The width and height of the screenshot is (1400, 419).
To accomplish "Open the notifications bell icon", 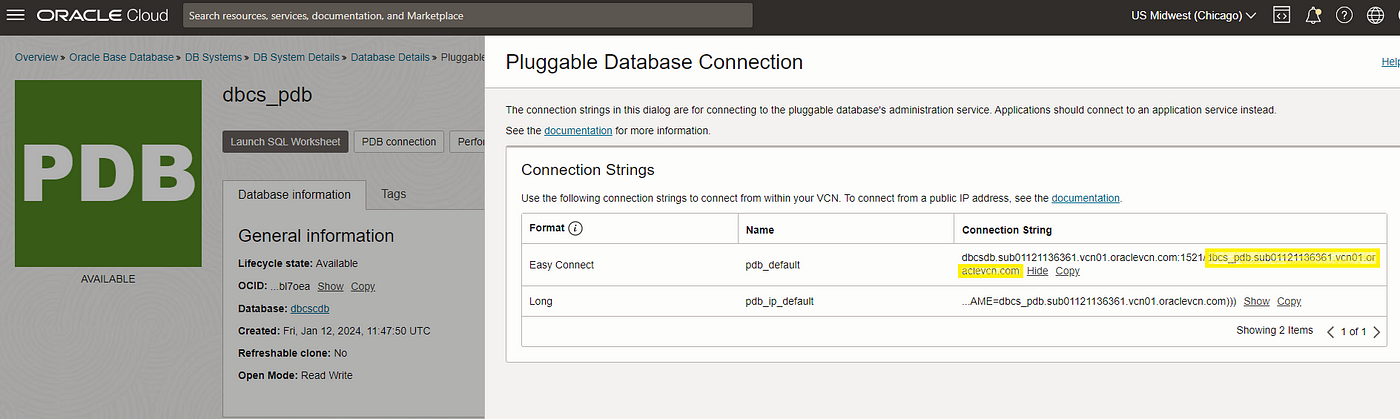I will click(1313, 15).
